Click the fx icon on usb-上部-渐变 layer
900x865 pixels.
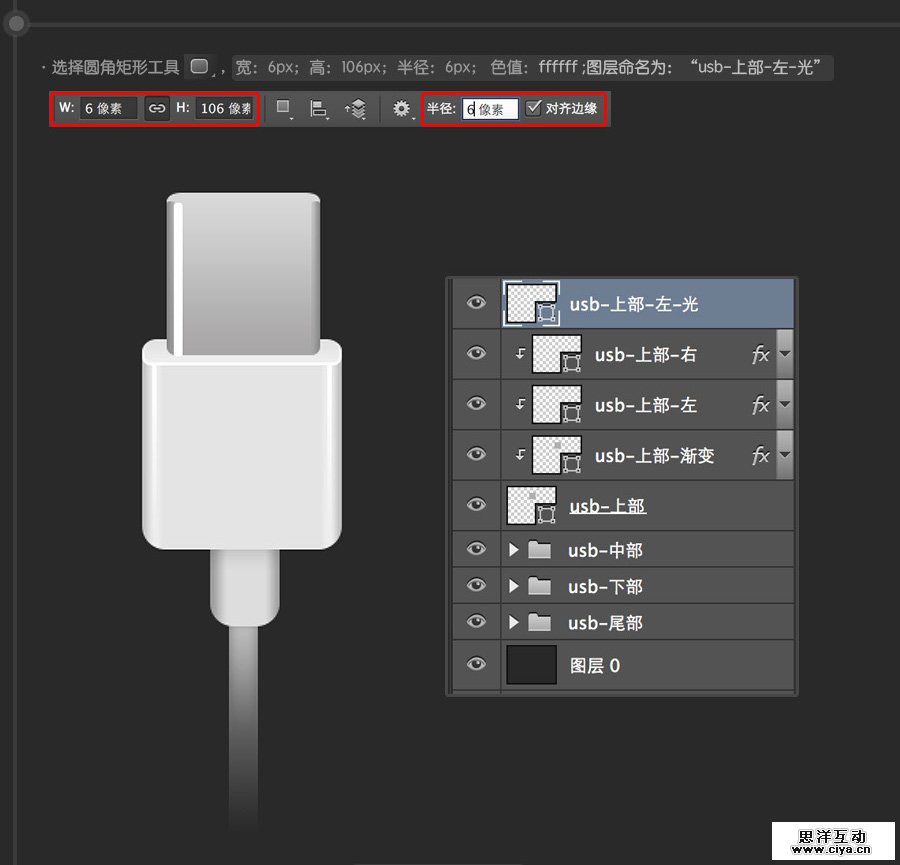tap(761, 455)
